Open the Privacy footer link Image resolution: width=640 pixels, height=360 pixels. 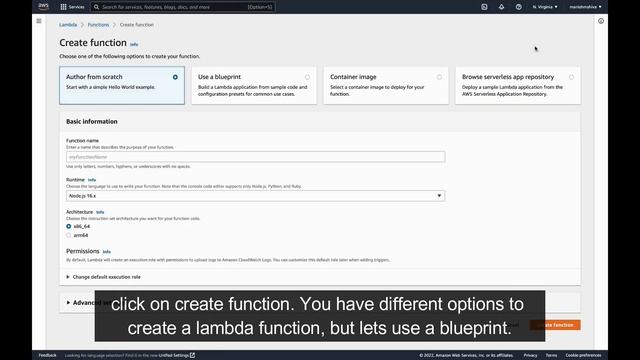pos(530,355)
